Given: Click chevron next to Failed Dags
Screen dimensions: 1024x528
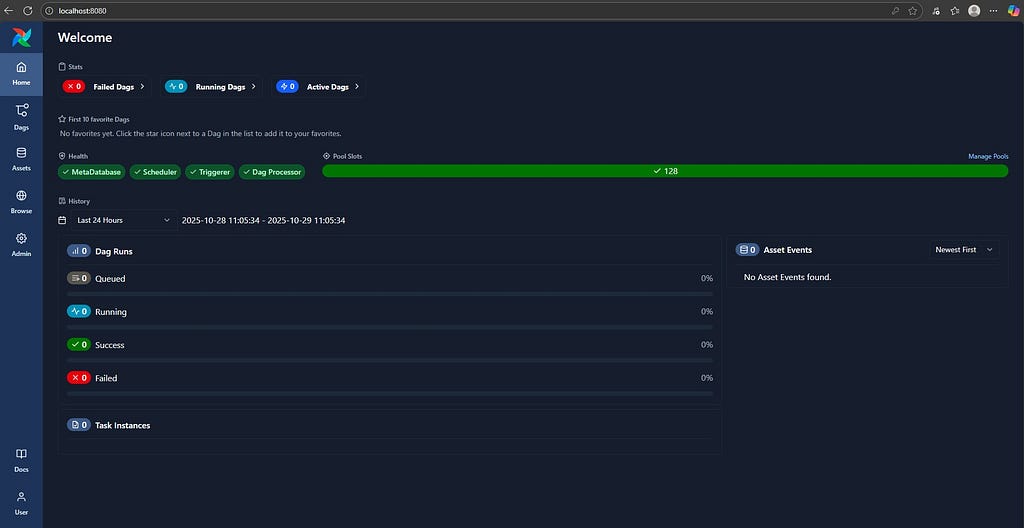Looking at the screenshot, I should 142,86.
